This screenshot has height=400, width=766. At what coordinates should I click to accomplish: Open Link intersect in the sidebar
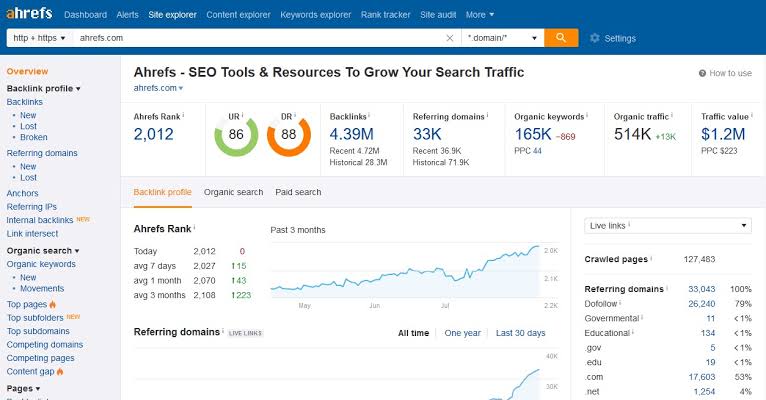32,233
